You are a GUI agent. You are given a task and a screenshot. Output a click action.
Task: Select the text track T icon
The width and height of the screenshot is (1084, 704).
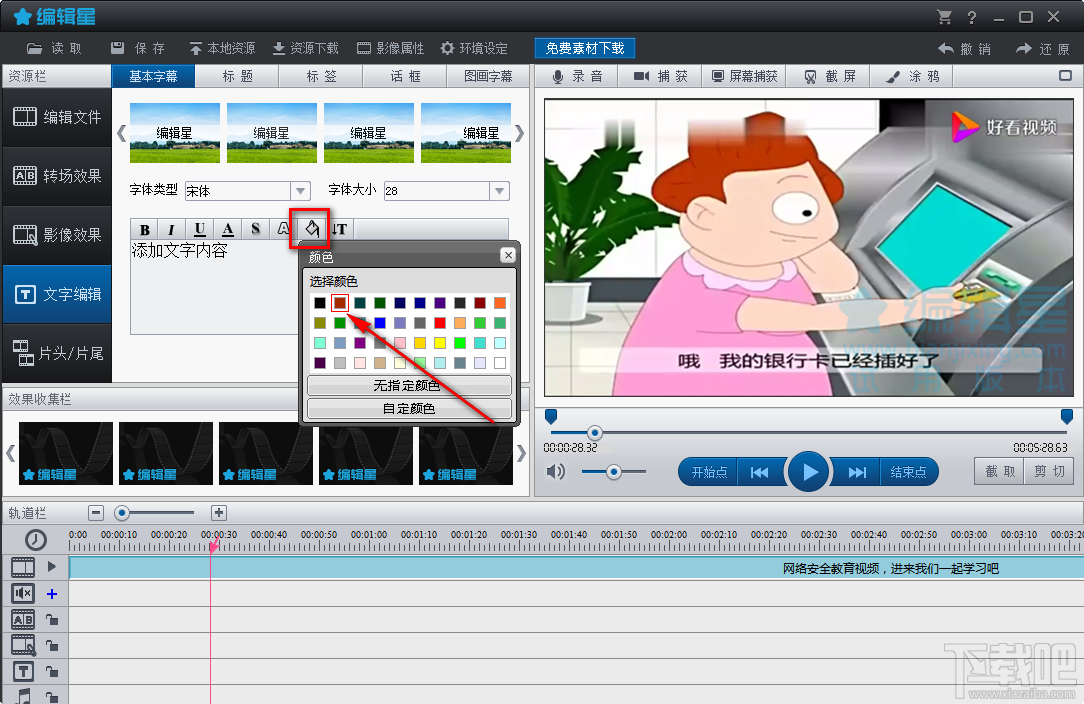pos(23,671)
